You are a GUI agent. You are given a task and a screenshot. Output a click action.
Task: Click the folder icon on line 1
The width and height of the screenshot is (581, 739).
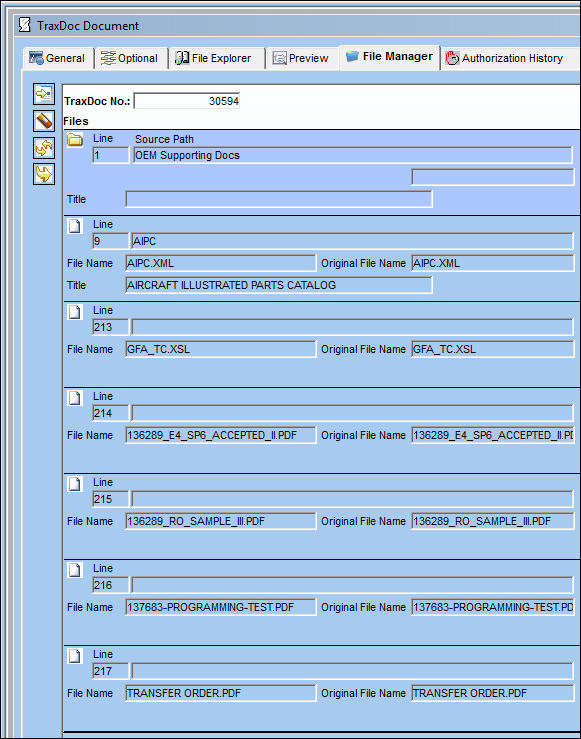(75, 140)
